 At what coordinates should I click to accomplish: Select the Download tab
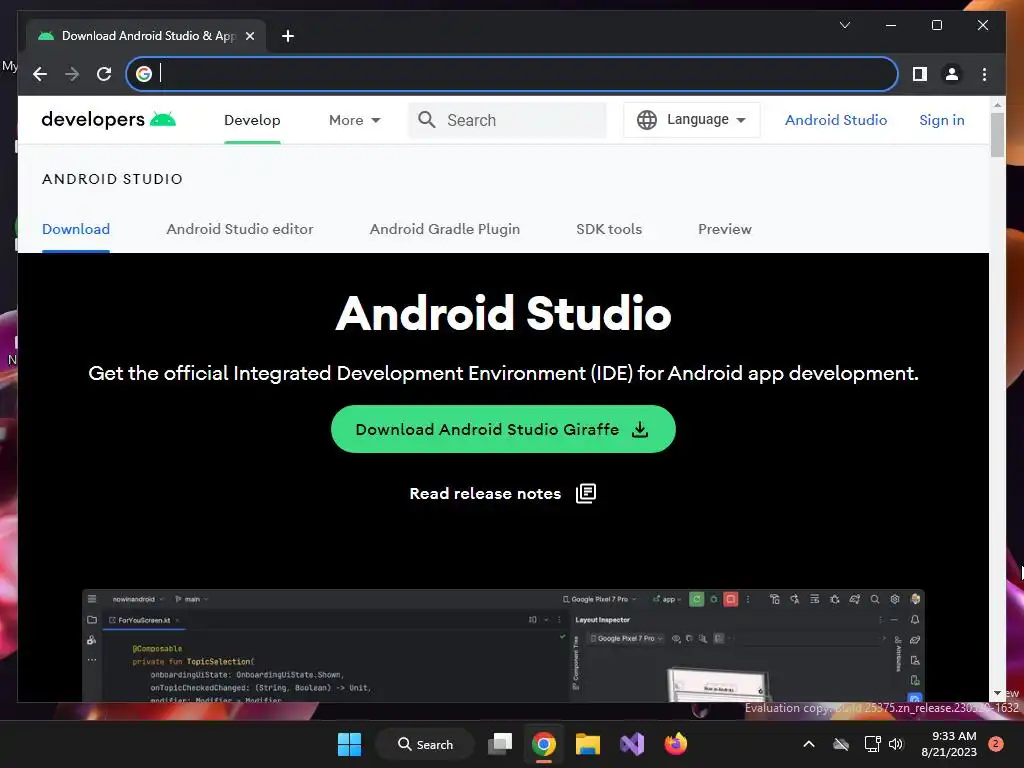[x=76, y=229]
